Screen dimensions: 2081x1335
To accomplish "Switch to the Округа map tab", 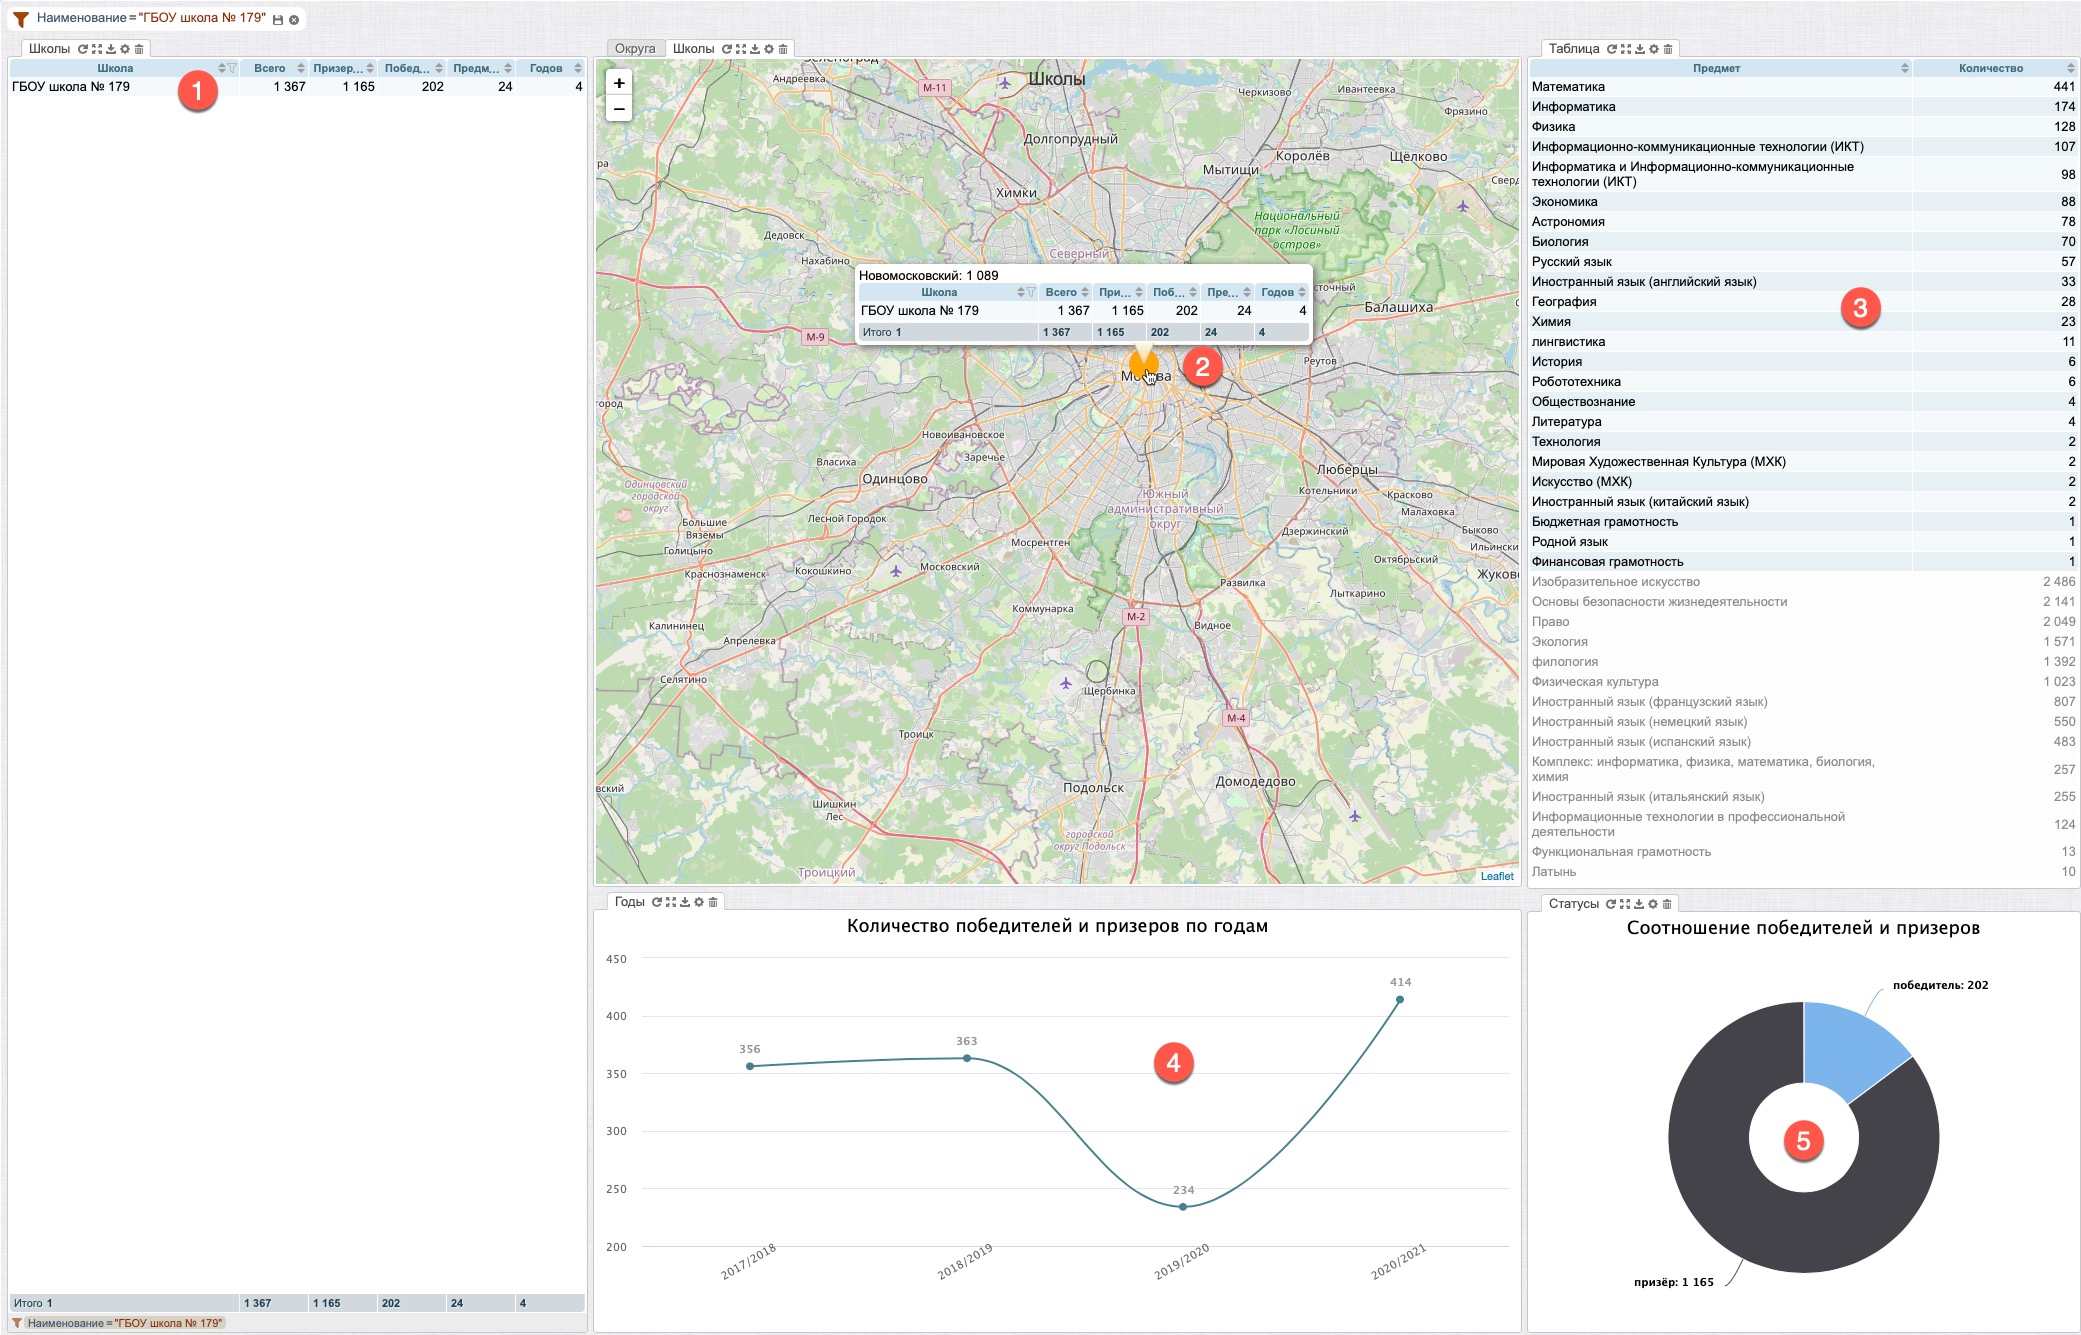I will tap(635, 49).
